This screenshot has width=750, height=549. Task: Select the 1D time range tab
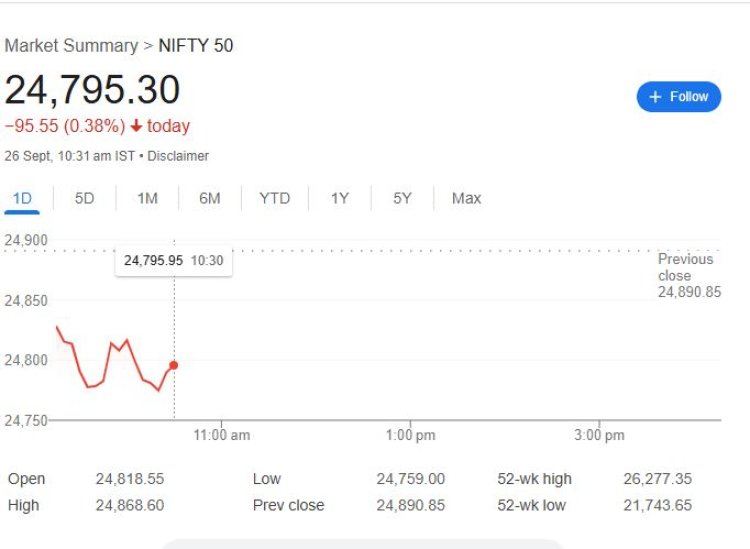point(22,198)
